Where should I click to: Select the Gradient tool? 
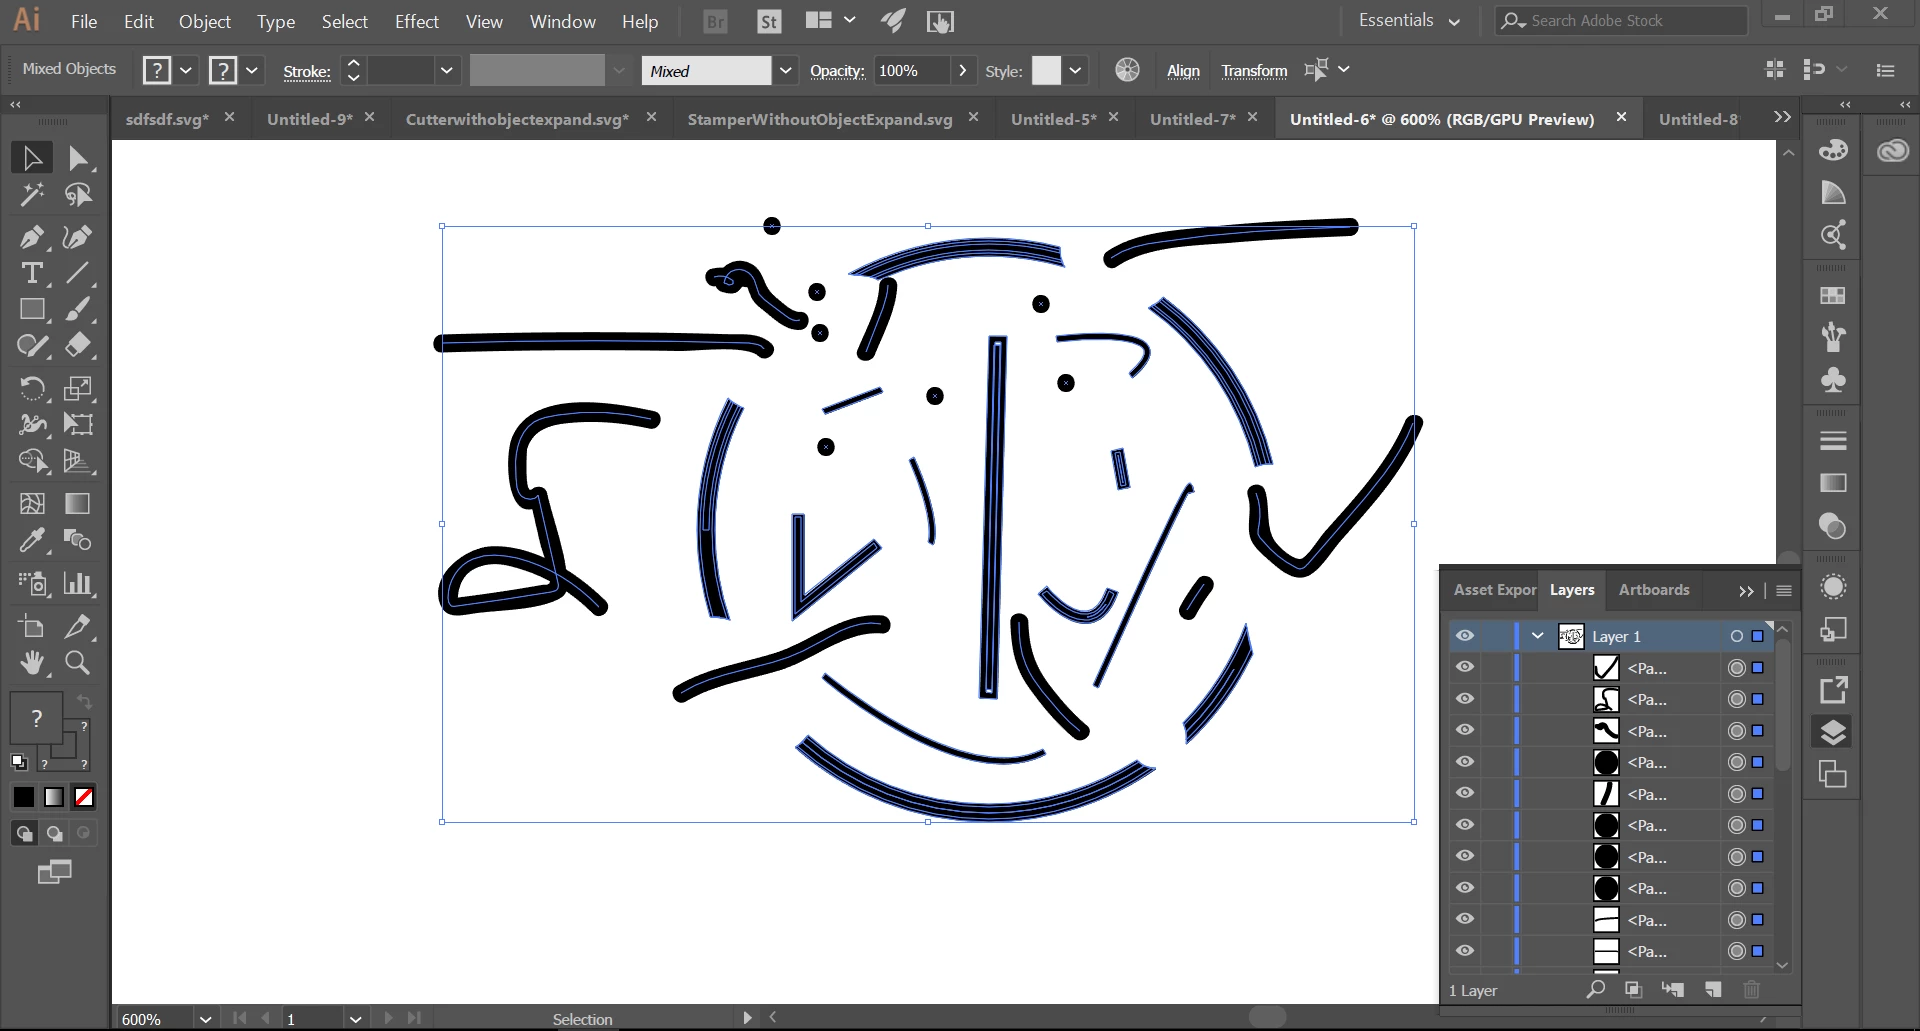[x=78, y=504]
